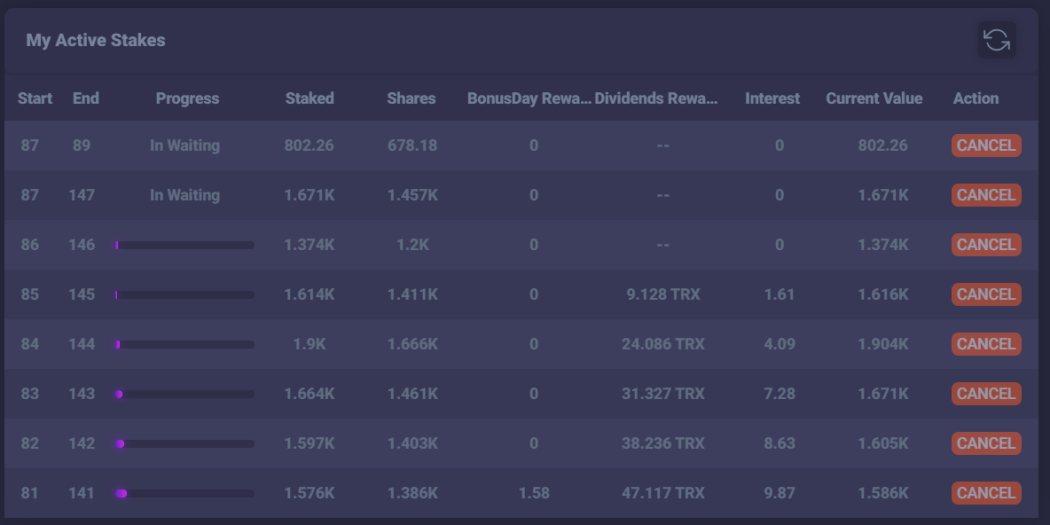Click the Dividends Rewards column header
1050x525 pixels.
pyautogui.click(x=656, y=98)
